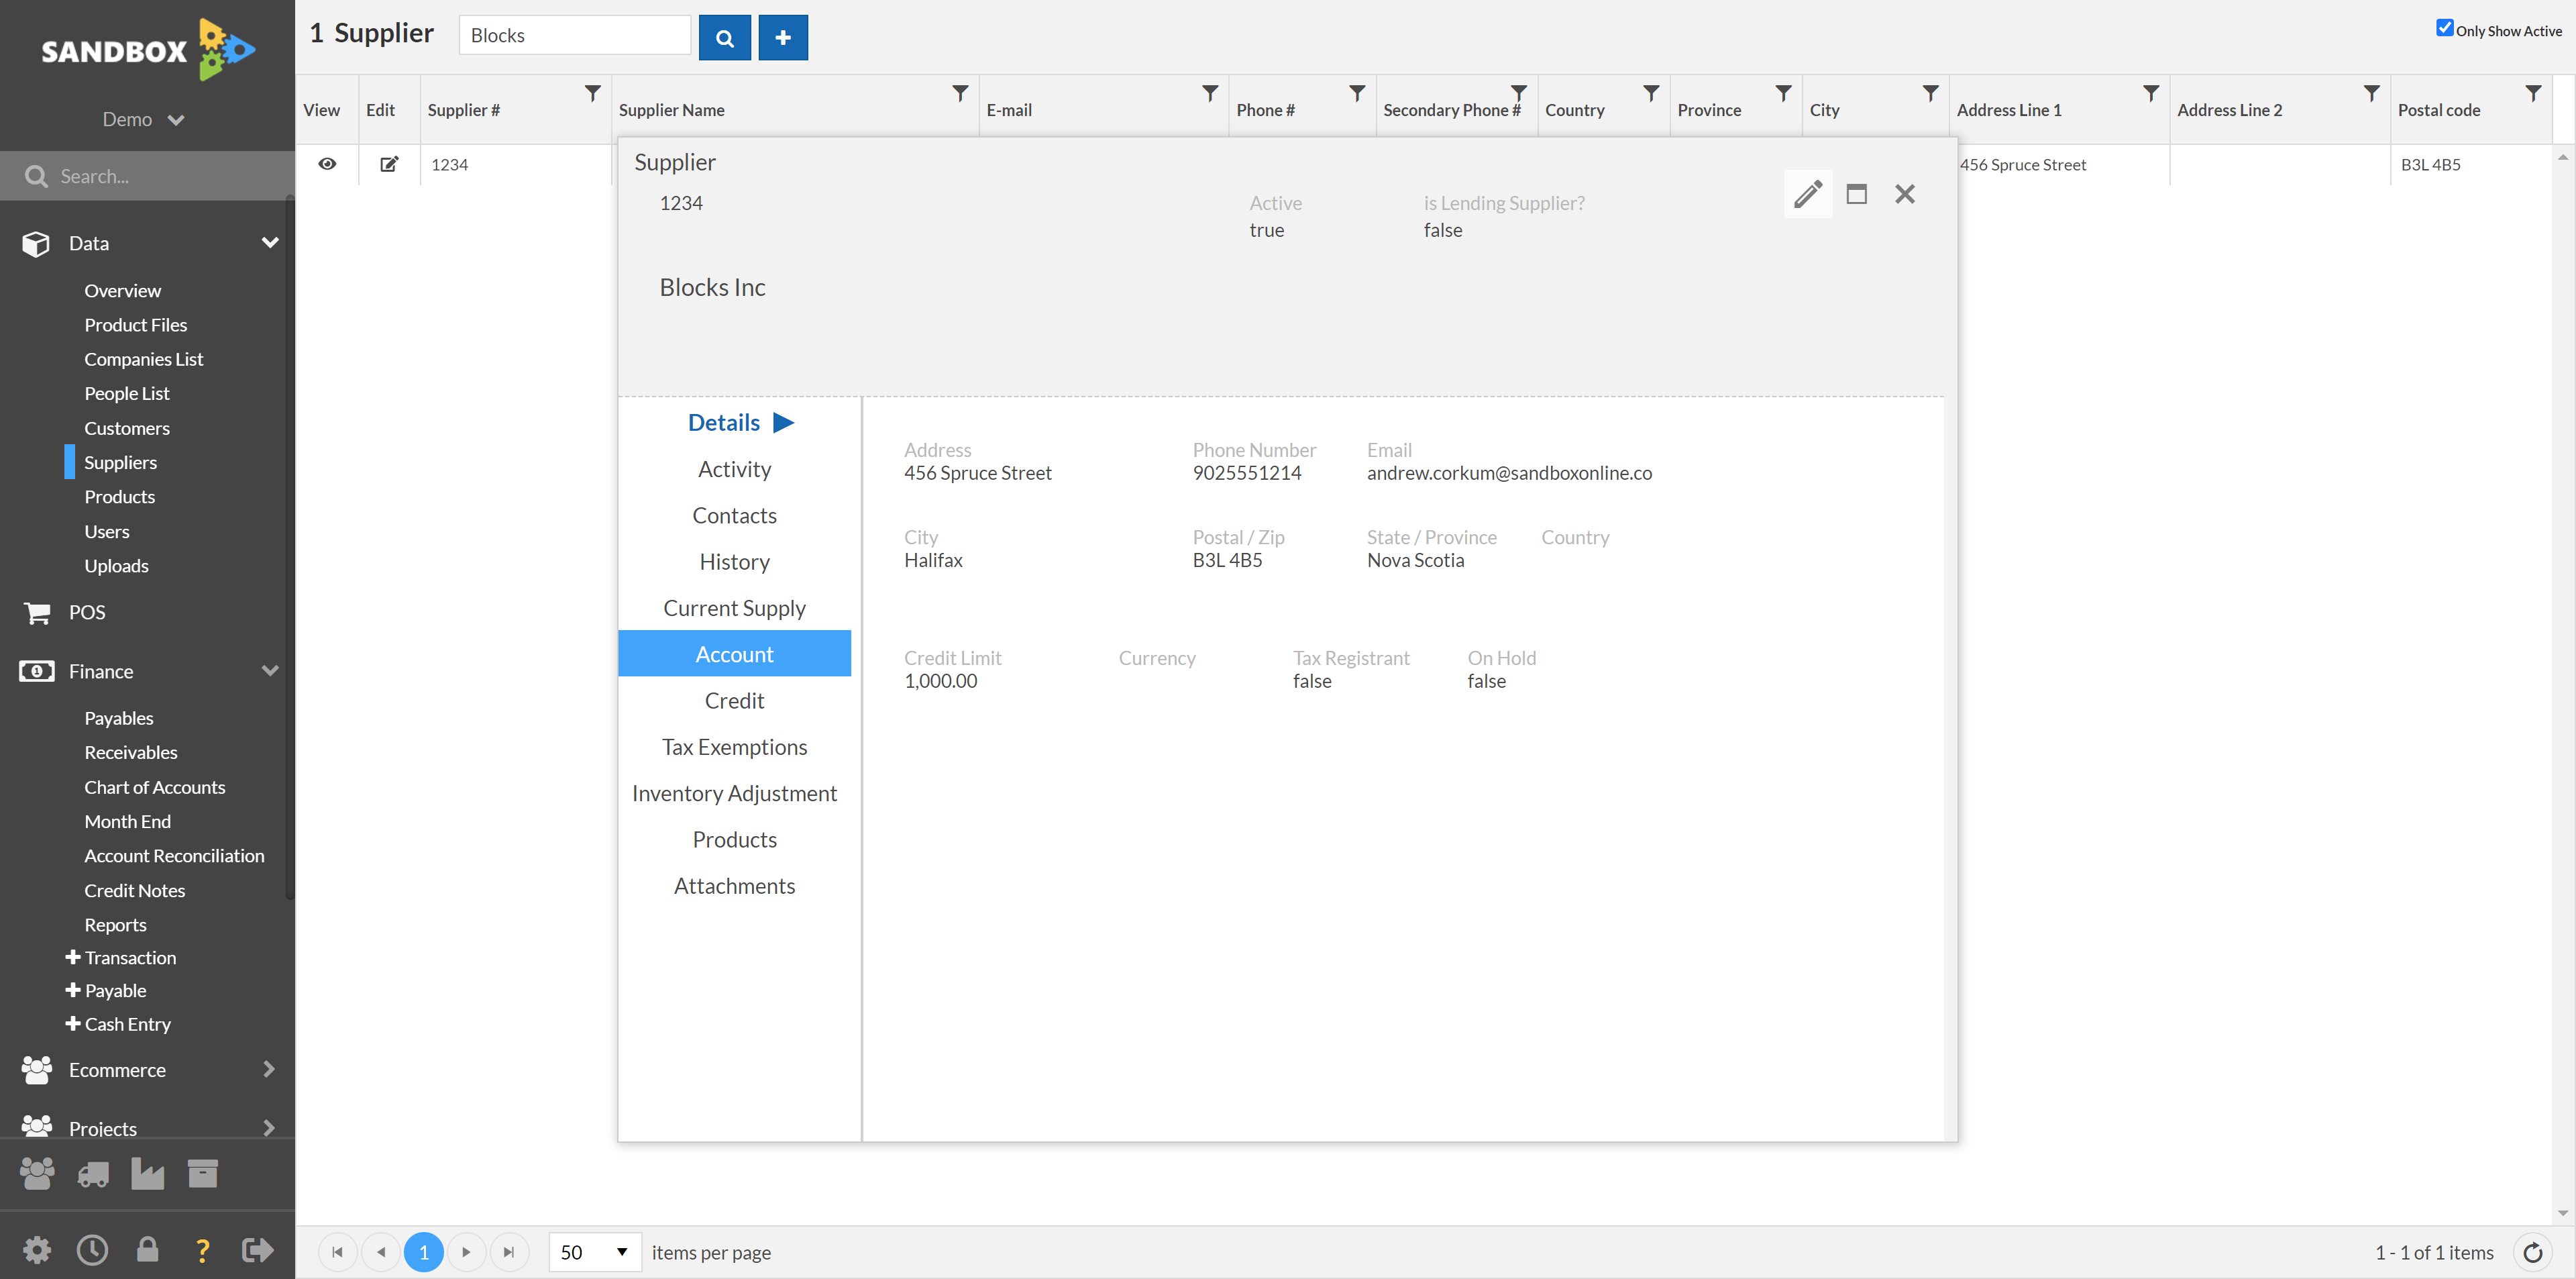Collapse the Data menu section

tap(270, 243)
